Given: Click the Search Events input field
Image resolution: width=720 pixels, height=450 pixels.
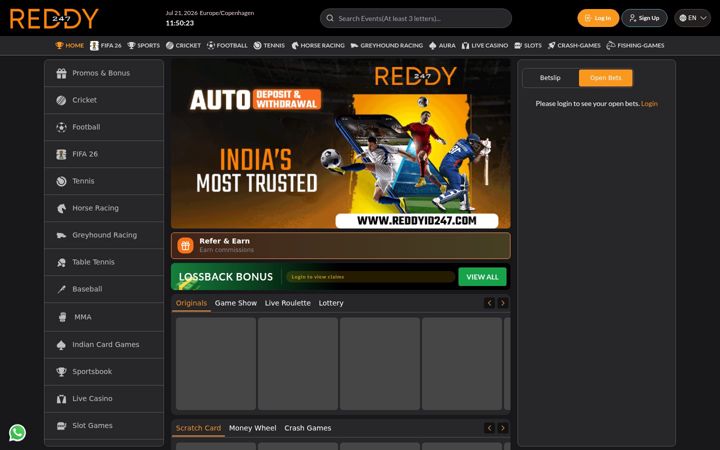Looking at the screenshot, I should (x=416, y=18).
